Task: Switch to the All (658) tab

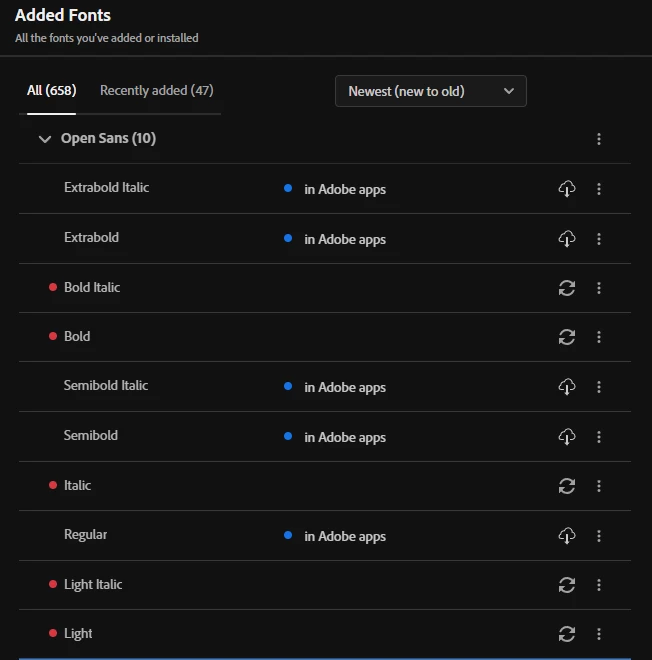Action: 51,91
